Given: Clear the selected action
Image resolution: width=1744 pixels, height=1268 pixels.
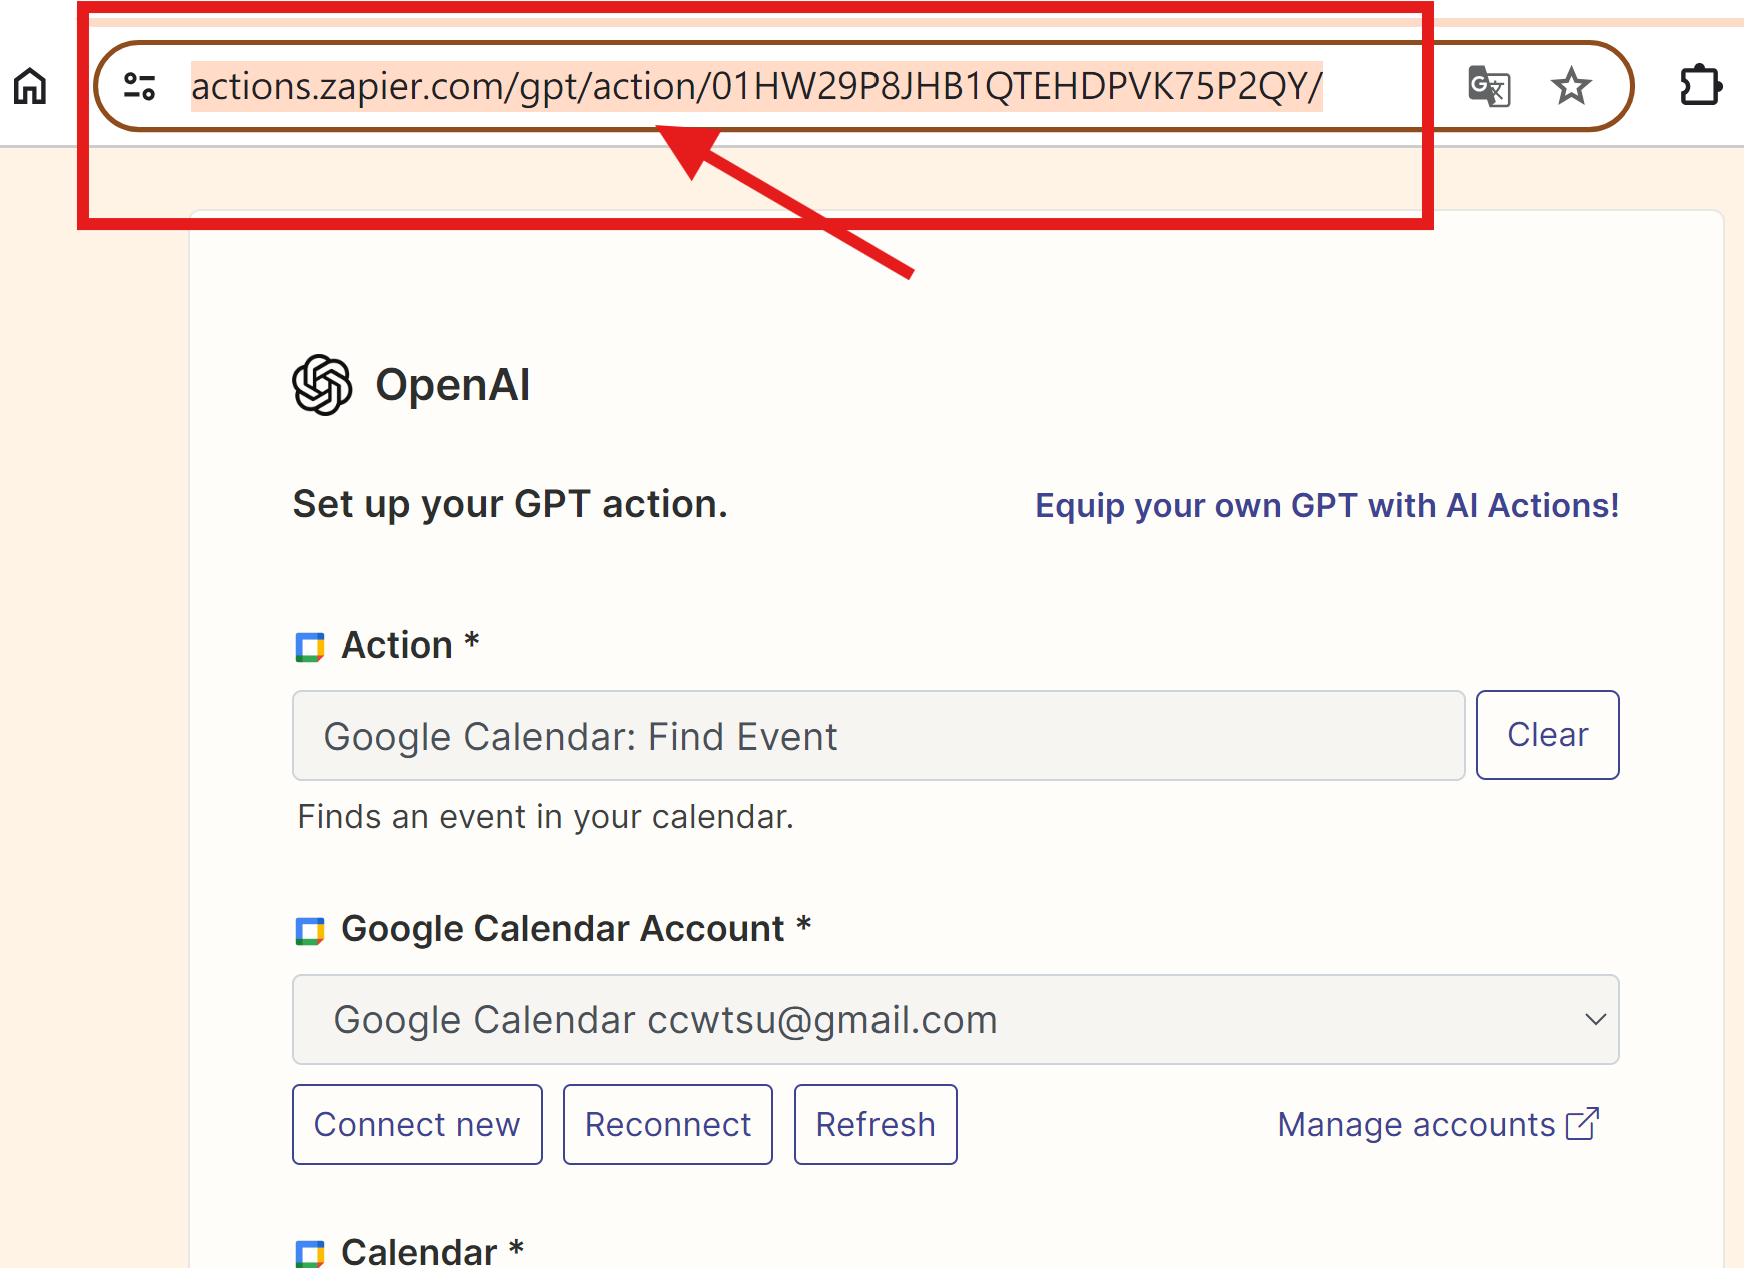Looking at the screenshot, I should tap(1547, 735).
